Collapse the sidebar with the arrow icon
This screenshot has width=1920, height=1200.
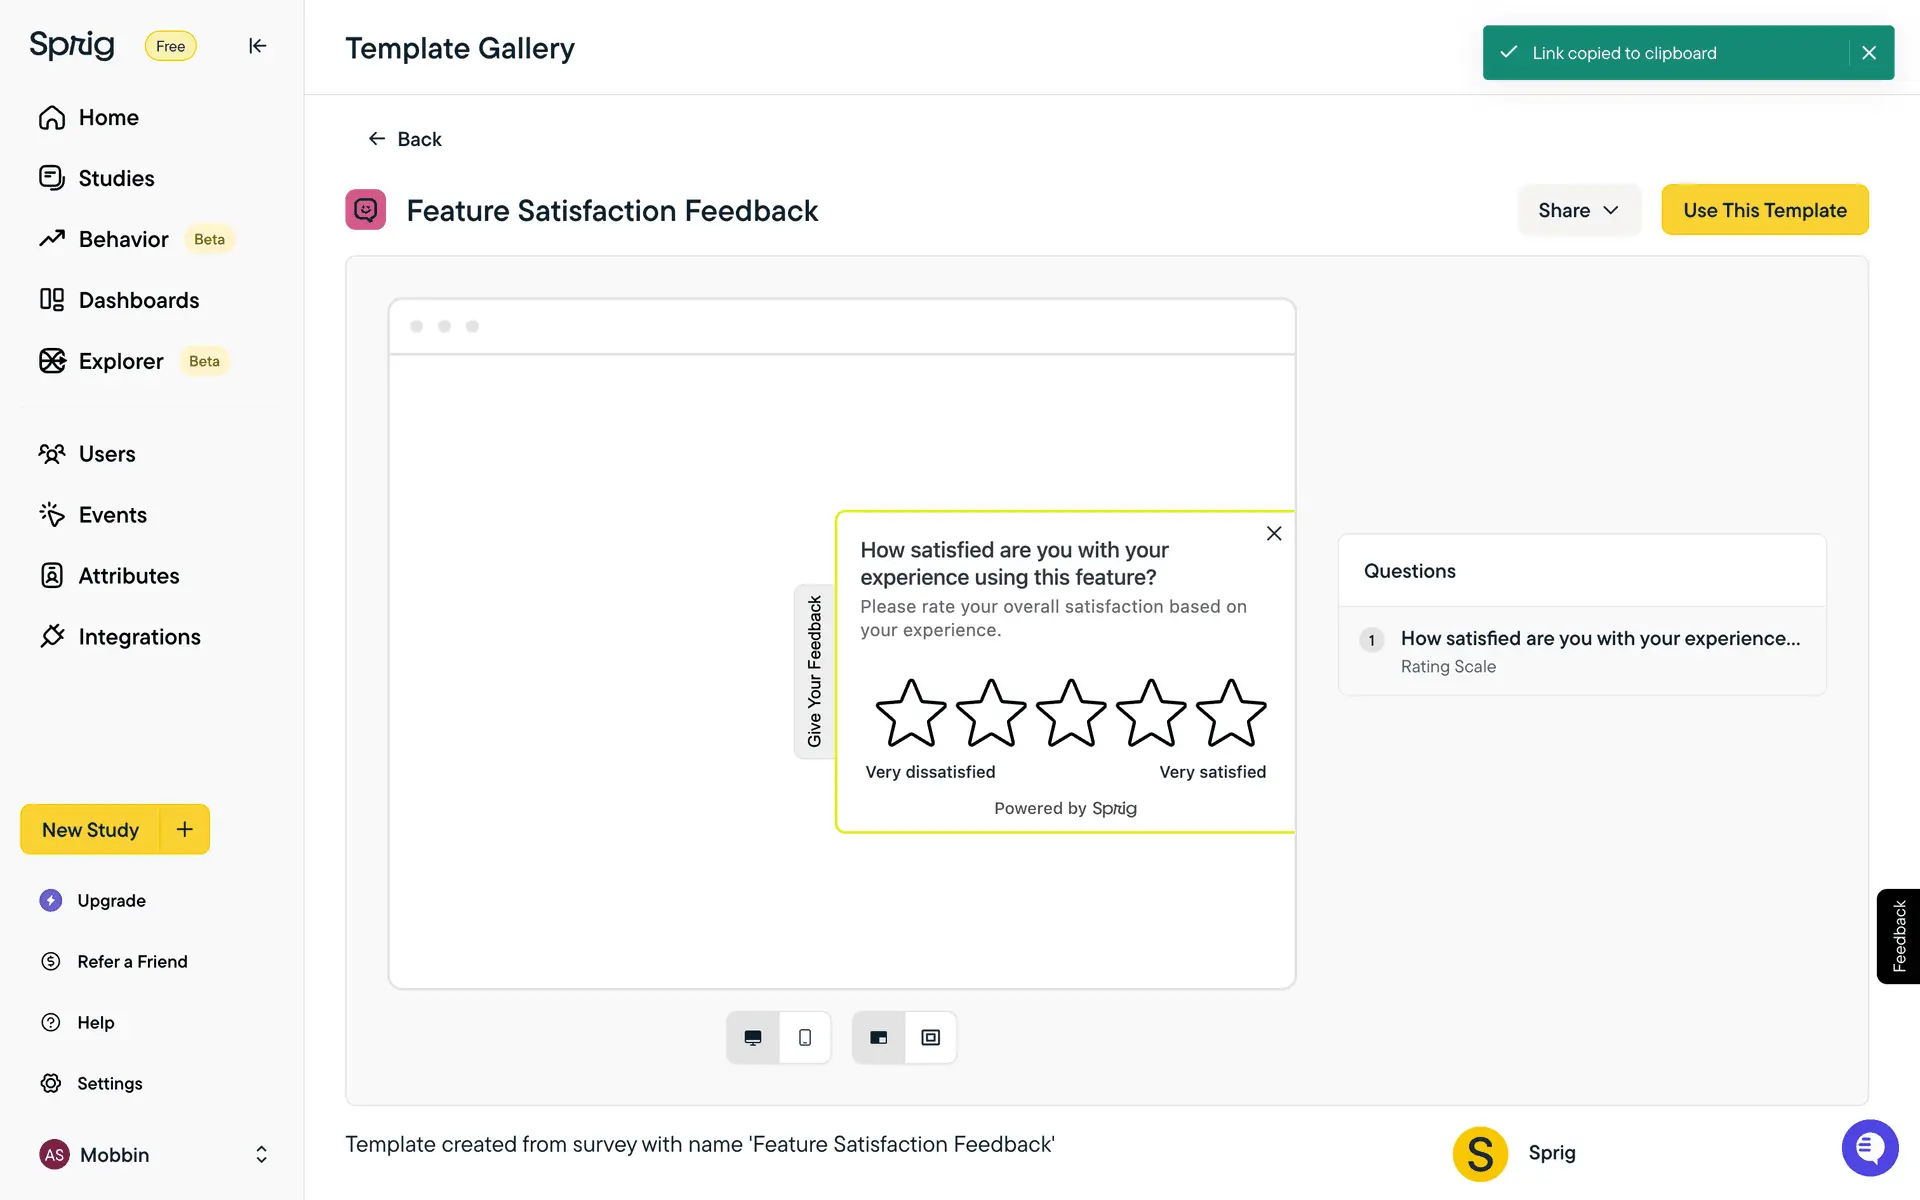pyautogui.click(x=257, y=46)
